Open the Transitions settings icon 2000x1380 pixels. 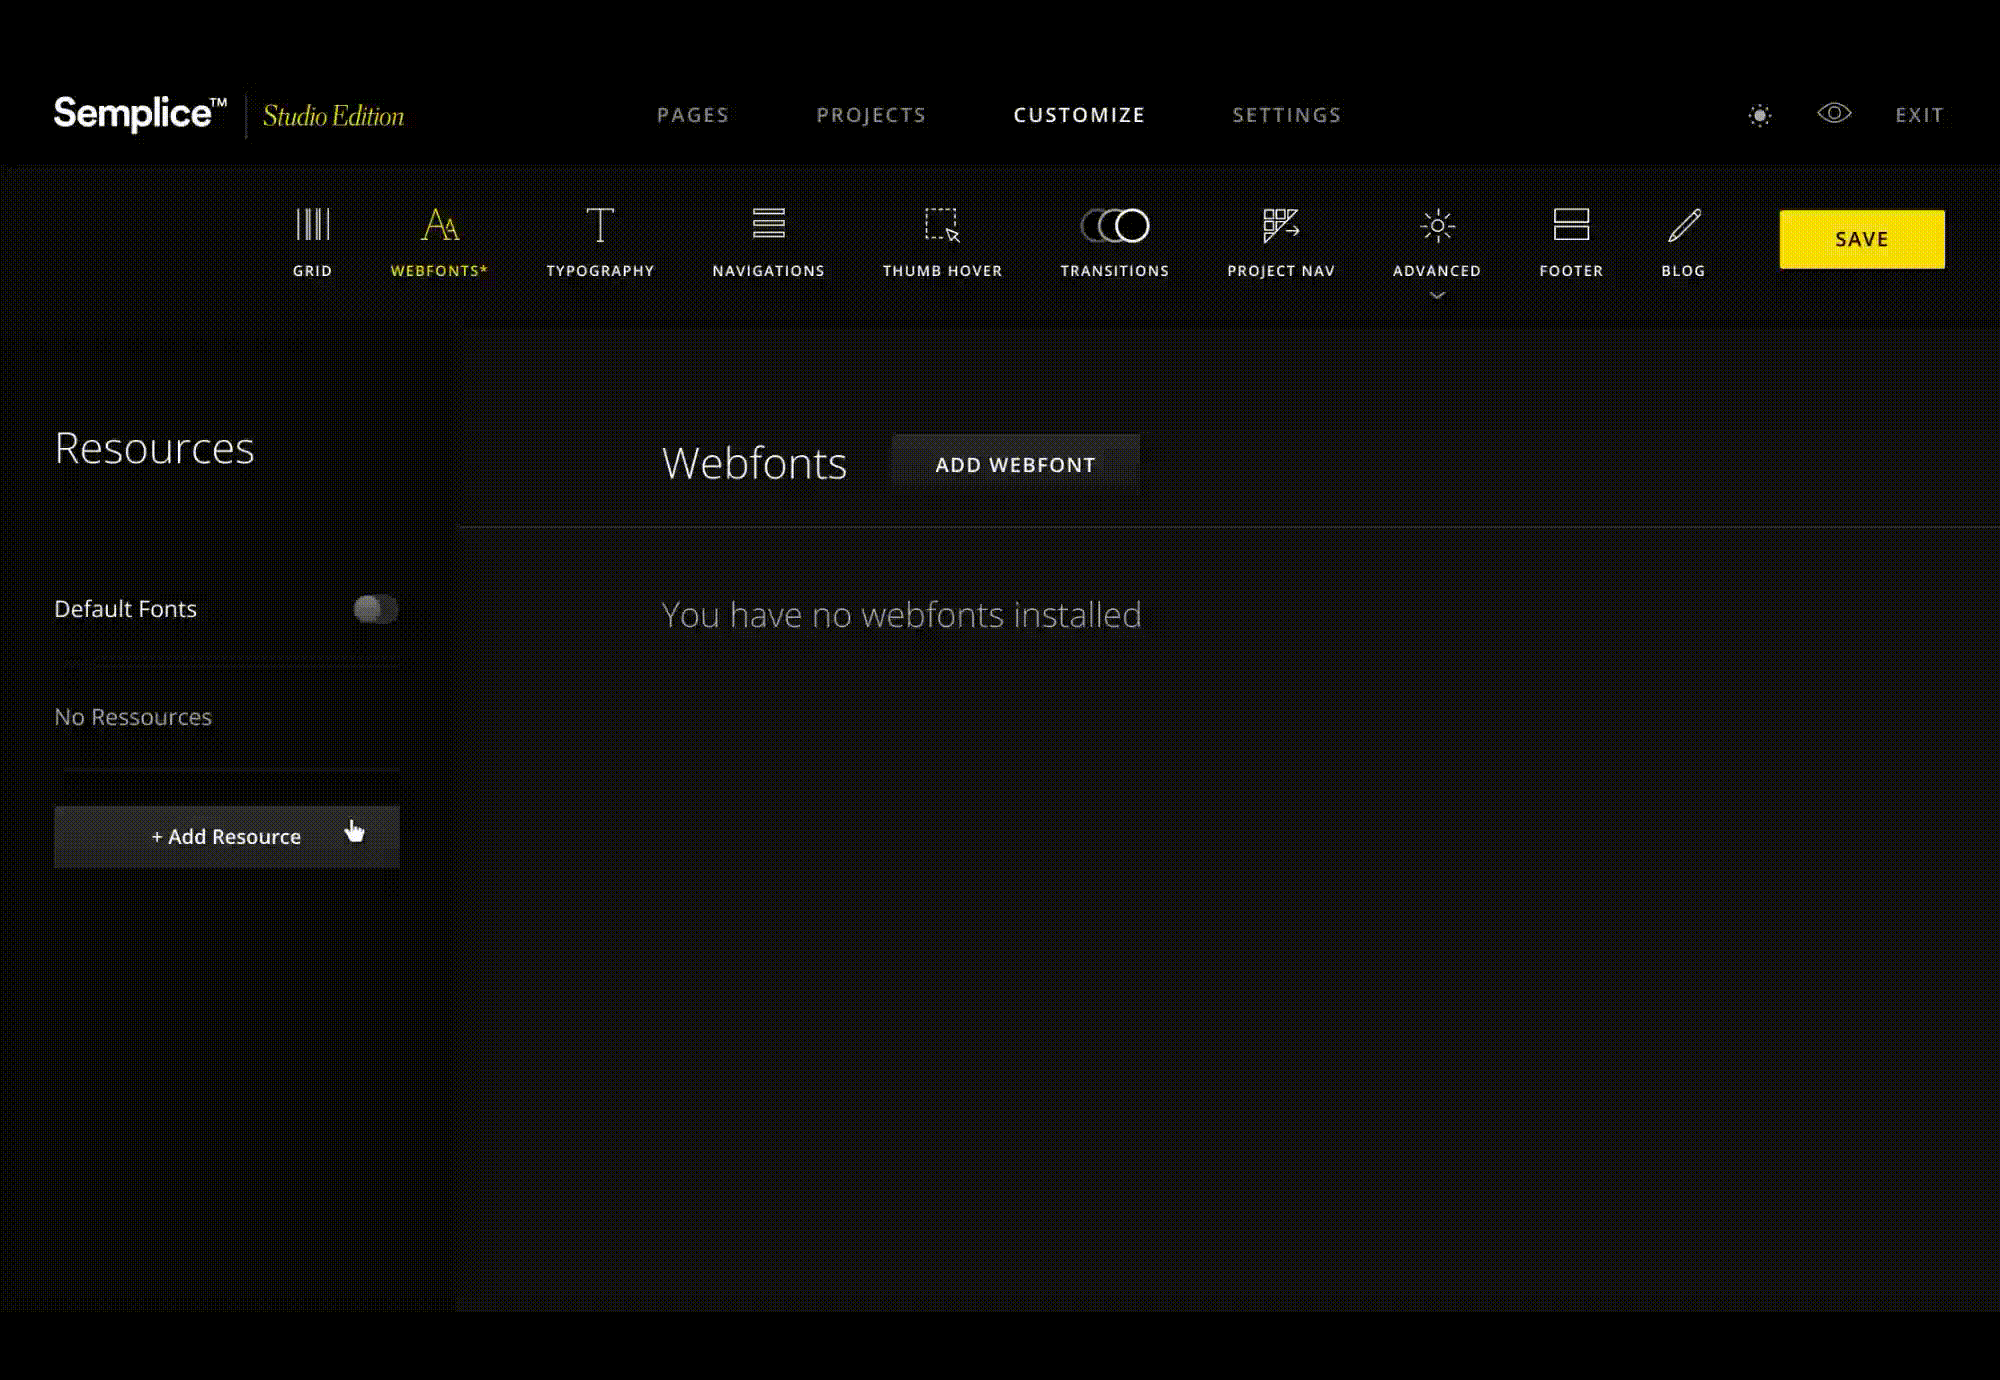click(1115, 225)
